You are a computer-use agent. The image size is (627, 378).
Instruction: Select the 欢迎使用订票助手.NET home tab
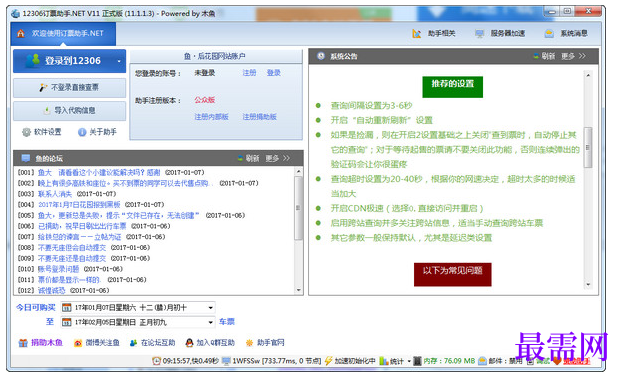point(64,34)
